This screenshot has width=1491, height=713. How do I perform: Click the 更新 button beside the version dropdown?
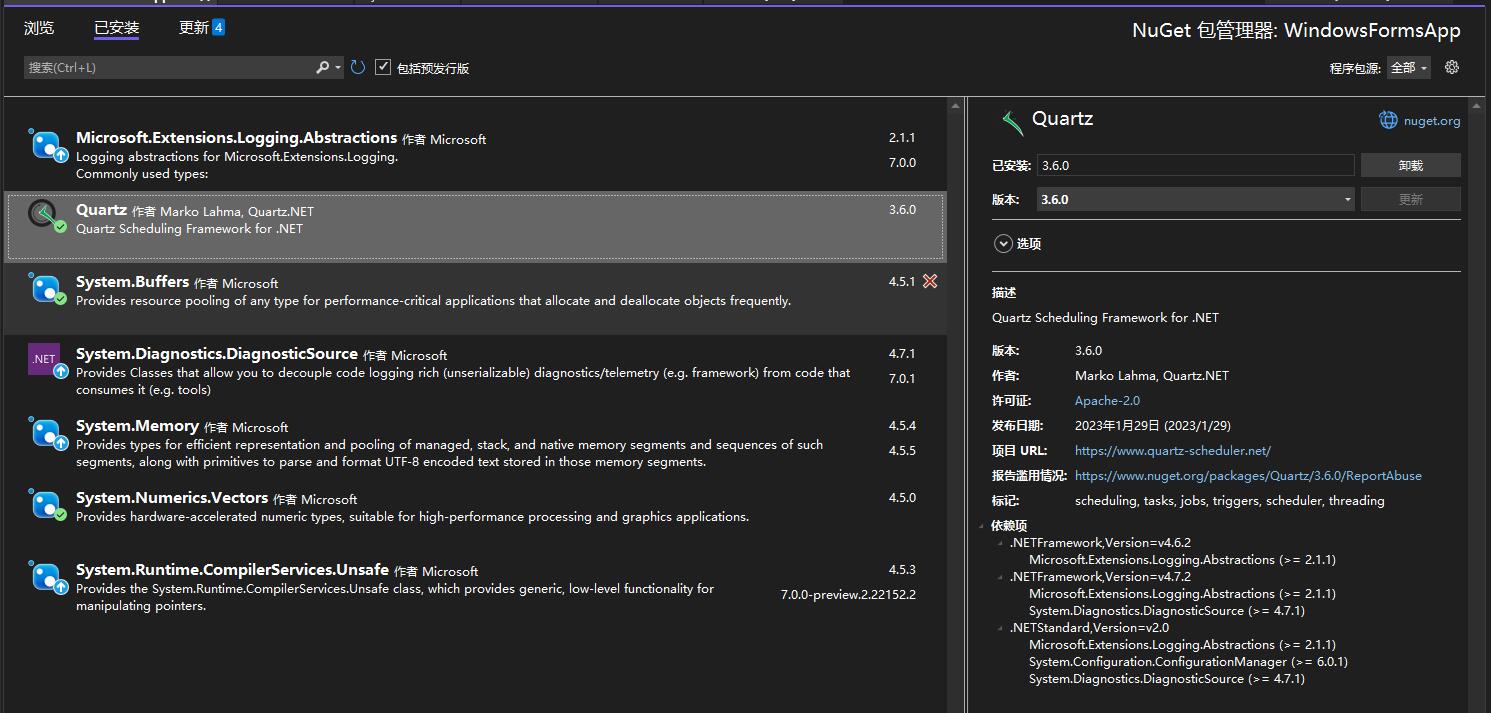coord(1410,199)
